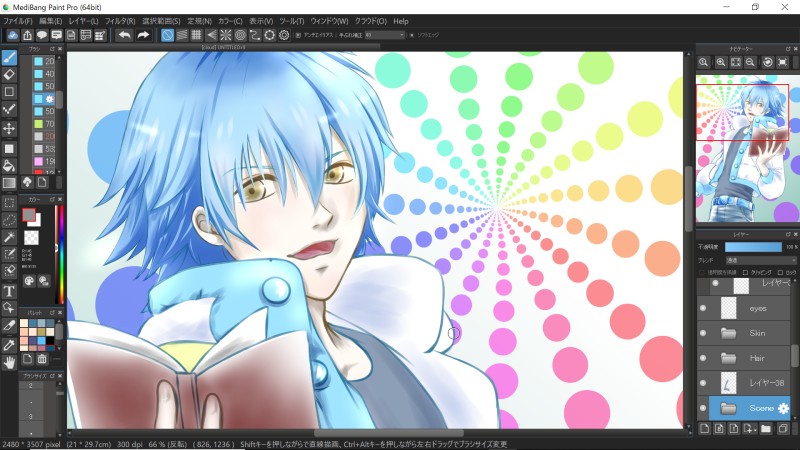The width and height of the screenshot is (800, 450).
Task: Hide the Scene folder layer
Action: [x=703, y=408]
